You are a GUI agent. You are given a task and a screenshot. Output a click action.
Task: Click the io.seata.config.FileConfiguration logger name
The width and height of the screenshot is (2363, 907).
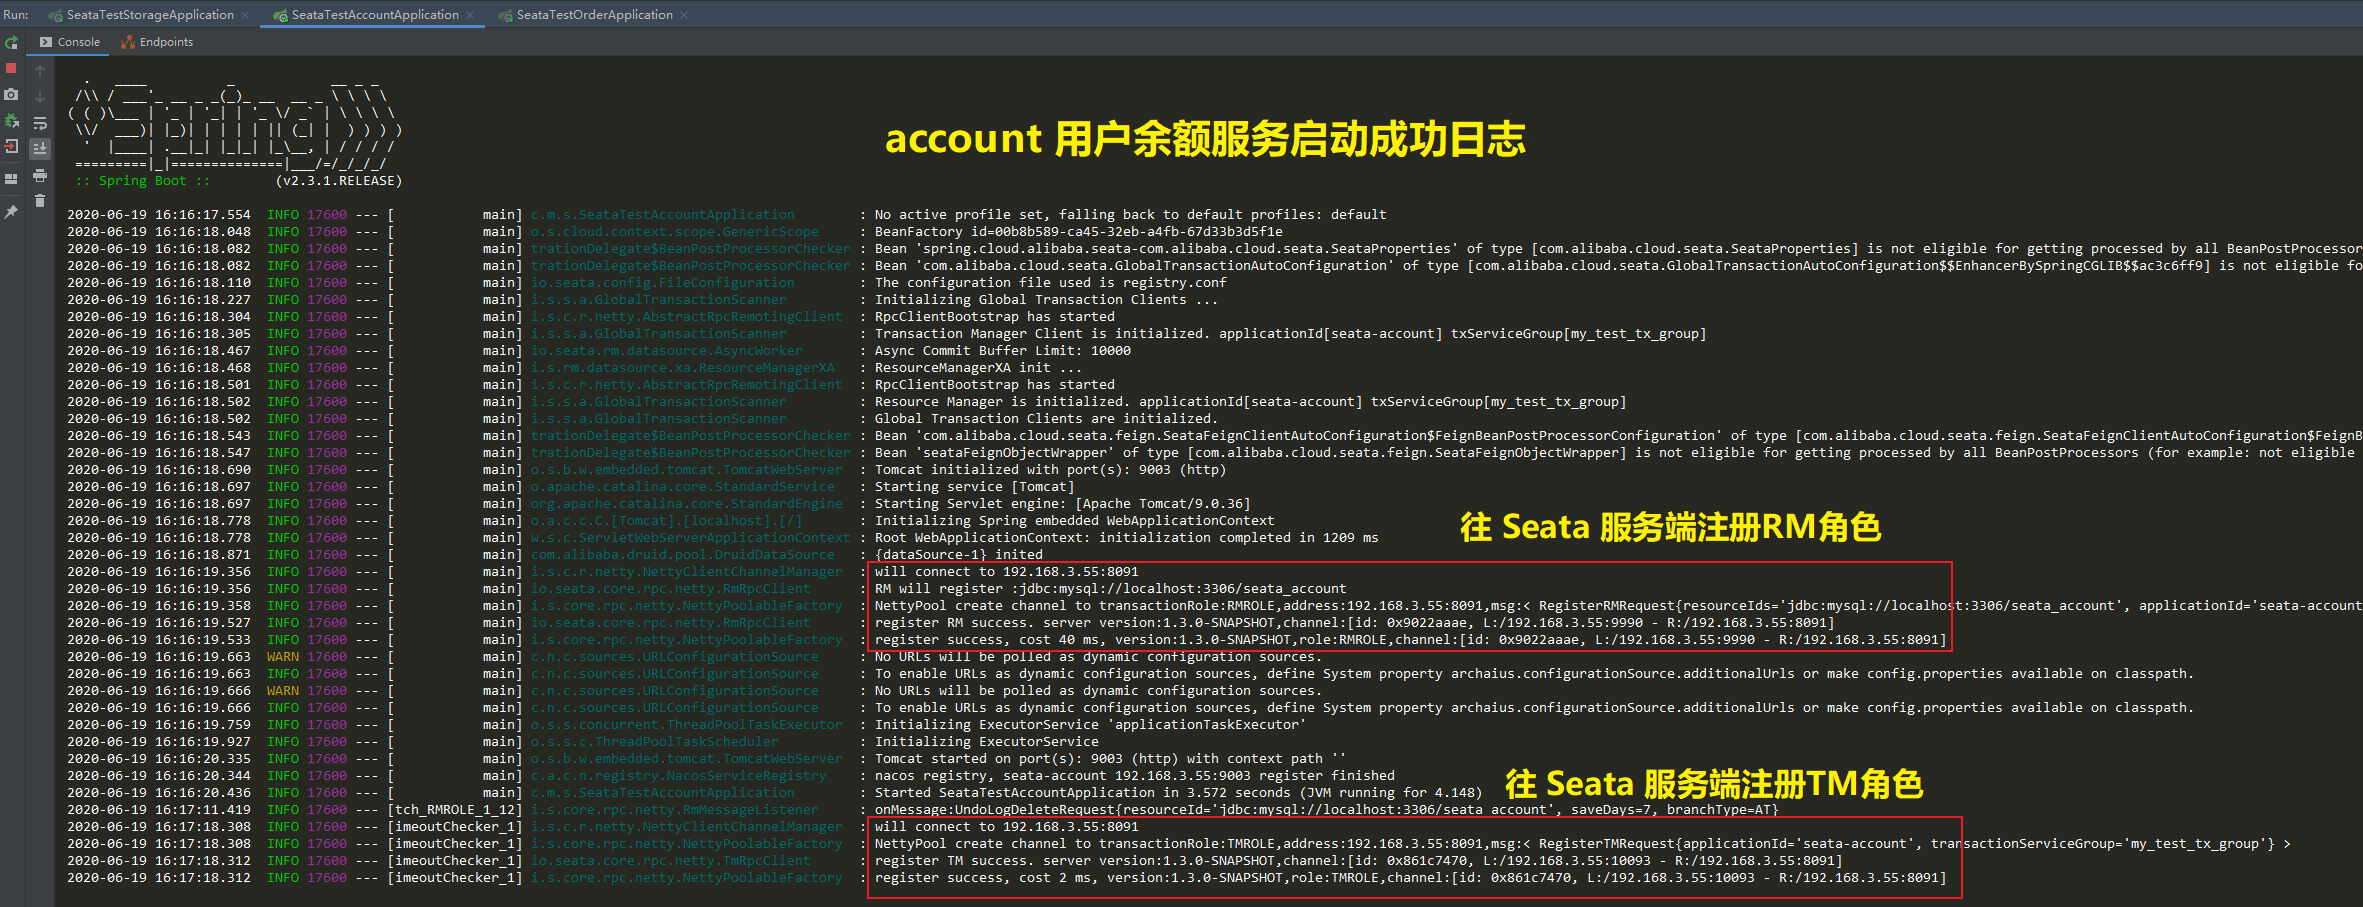click(662, 283)
